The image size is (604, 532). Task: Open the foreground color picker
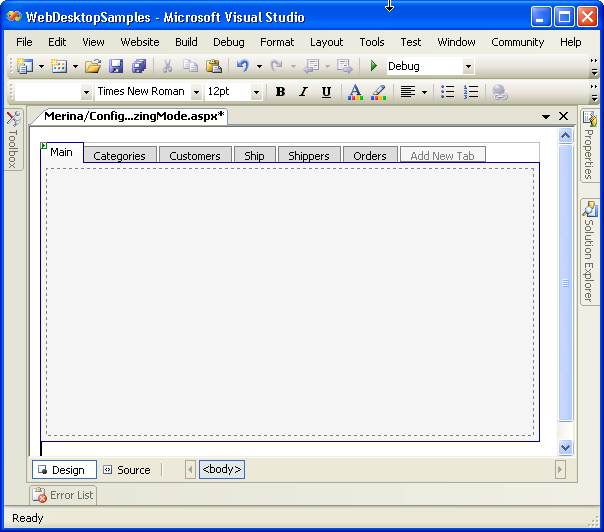(355, 92)
